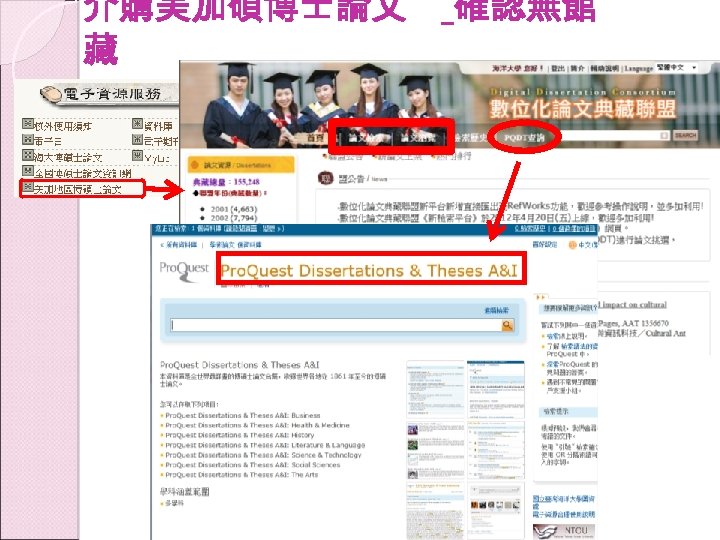The image size is (720, 540).
Task: Open ProQuest Dissertations & Theses A&I: Business link
Action: coord(241,415)
